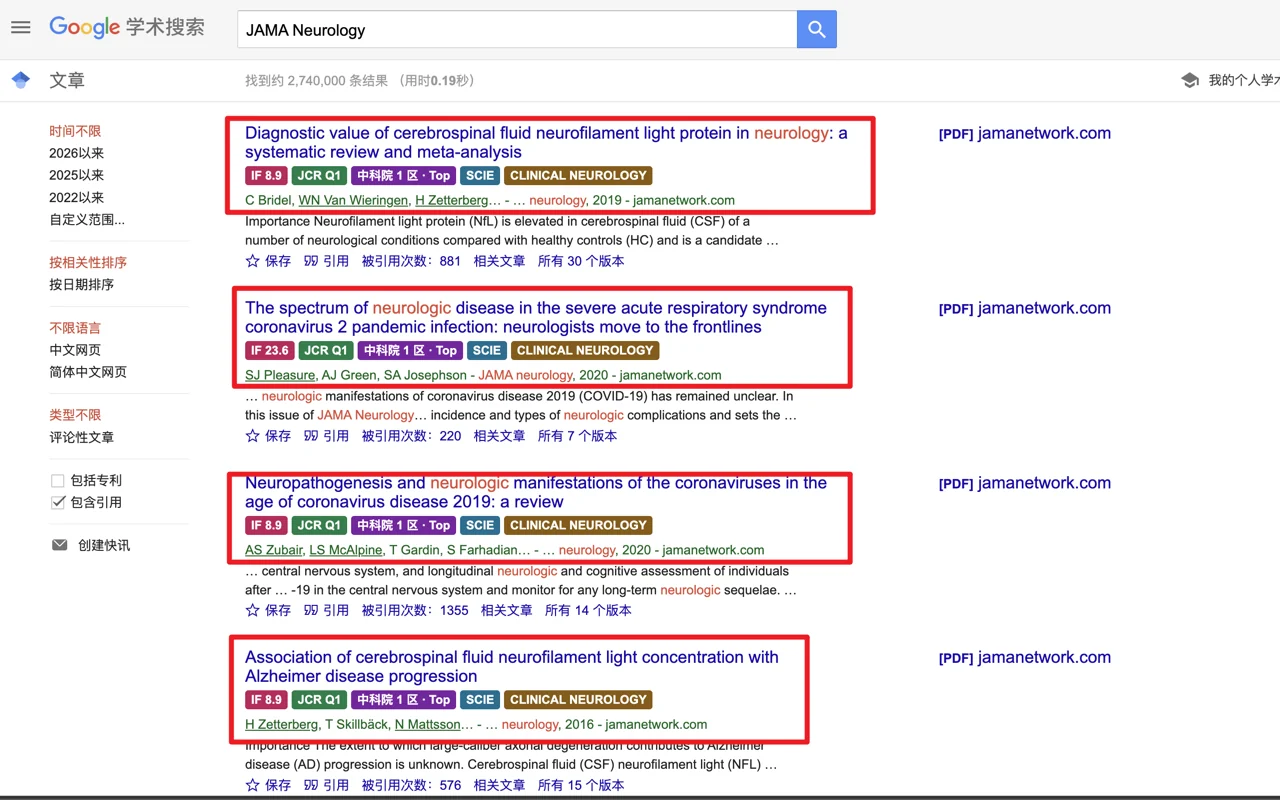Filter results by 2026以来
Screen dimensions: 1280x800
point(77,153)
